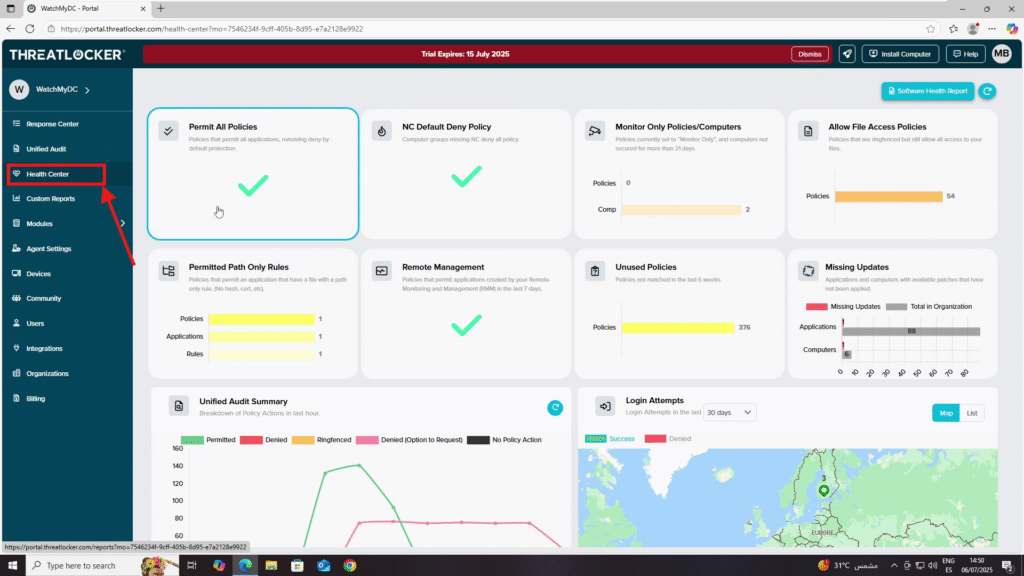Viewport: 1024px width, 576px height.
Task: Click the Monitor Only Policies card icon
Action: [x=595, y=131]
